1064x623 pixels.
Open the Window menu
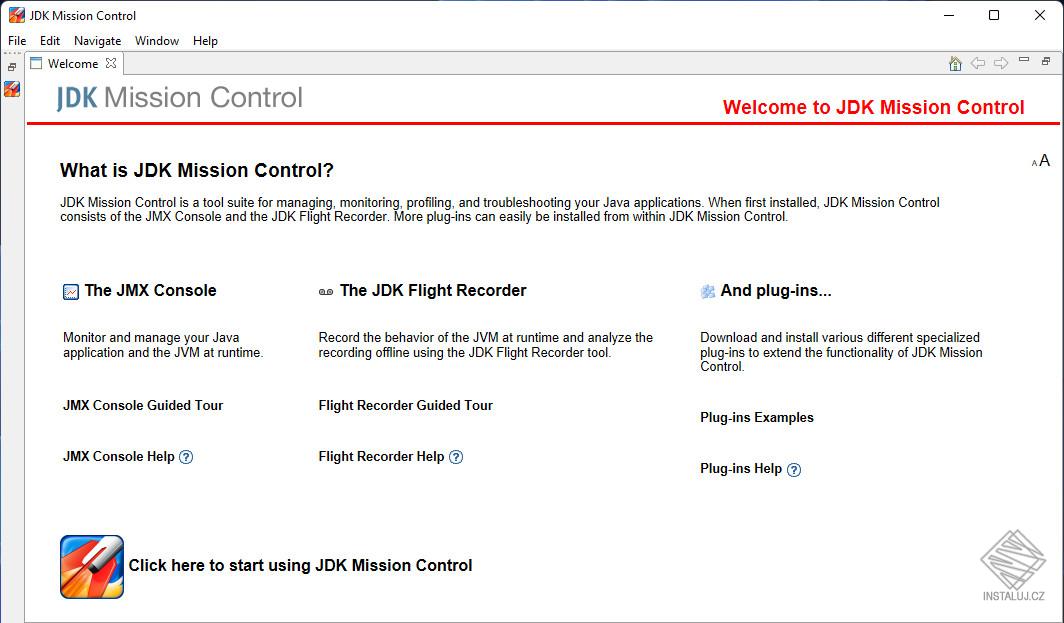pos(157,41)
